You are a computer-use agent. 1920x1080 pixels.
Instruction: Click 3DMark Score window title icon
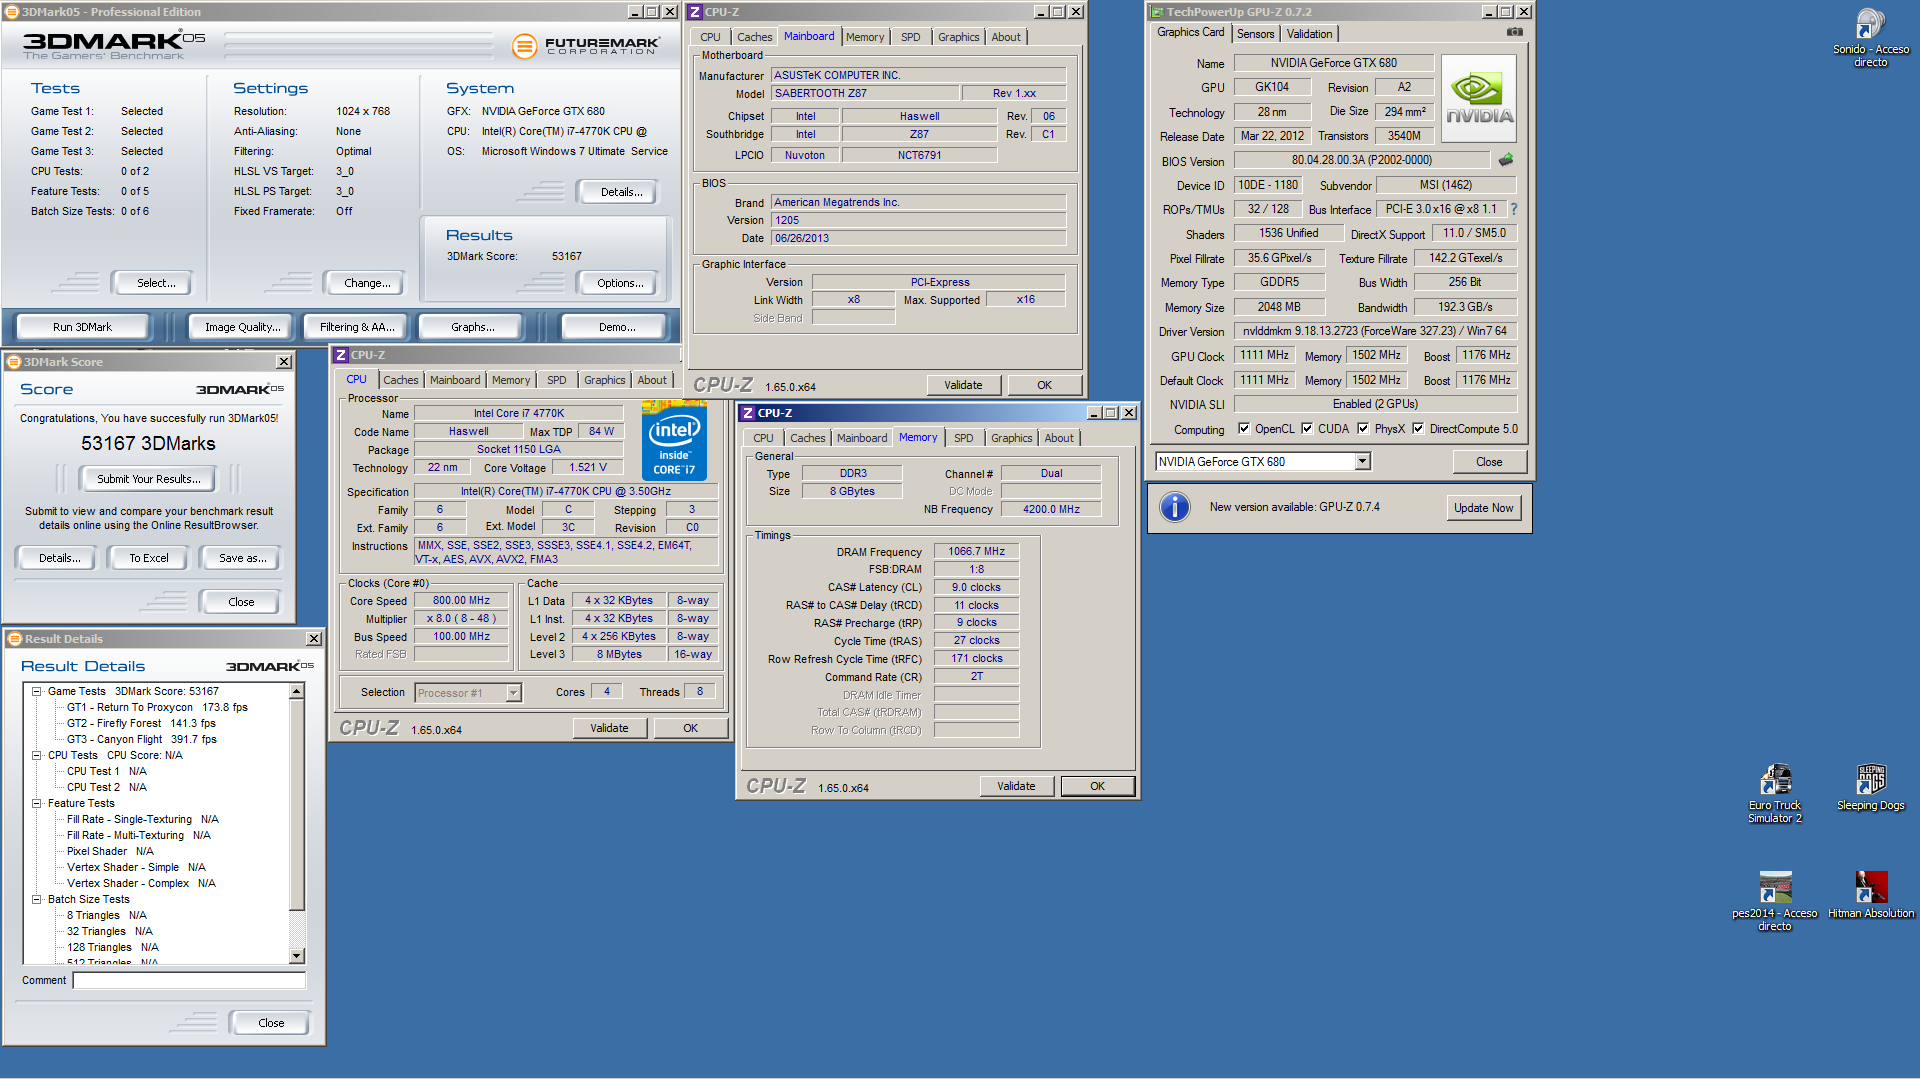click(15, 362)
